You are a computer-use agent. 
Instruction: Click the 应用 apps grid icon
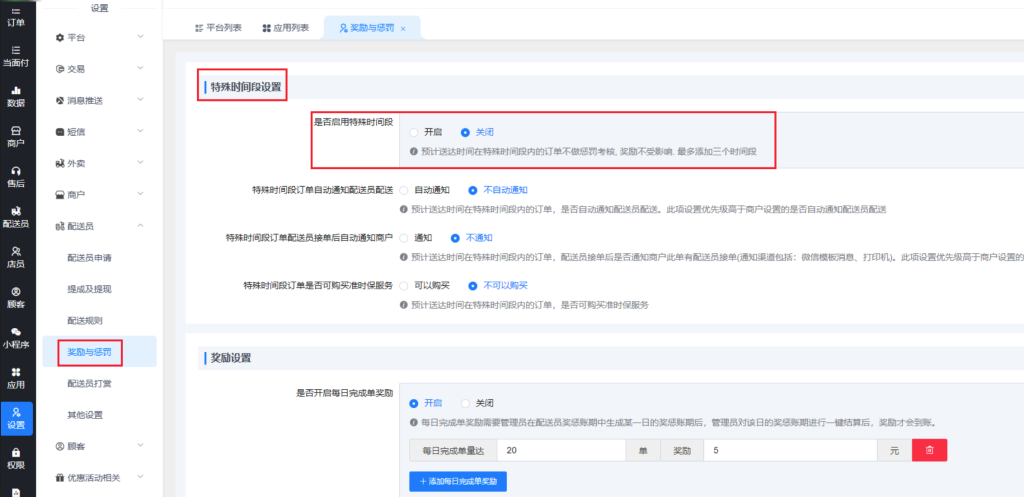(16, 377)
